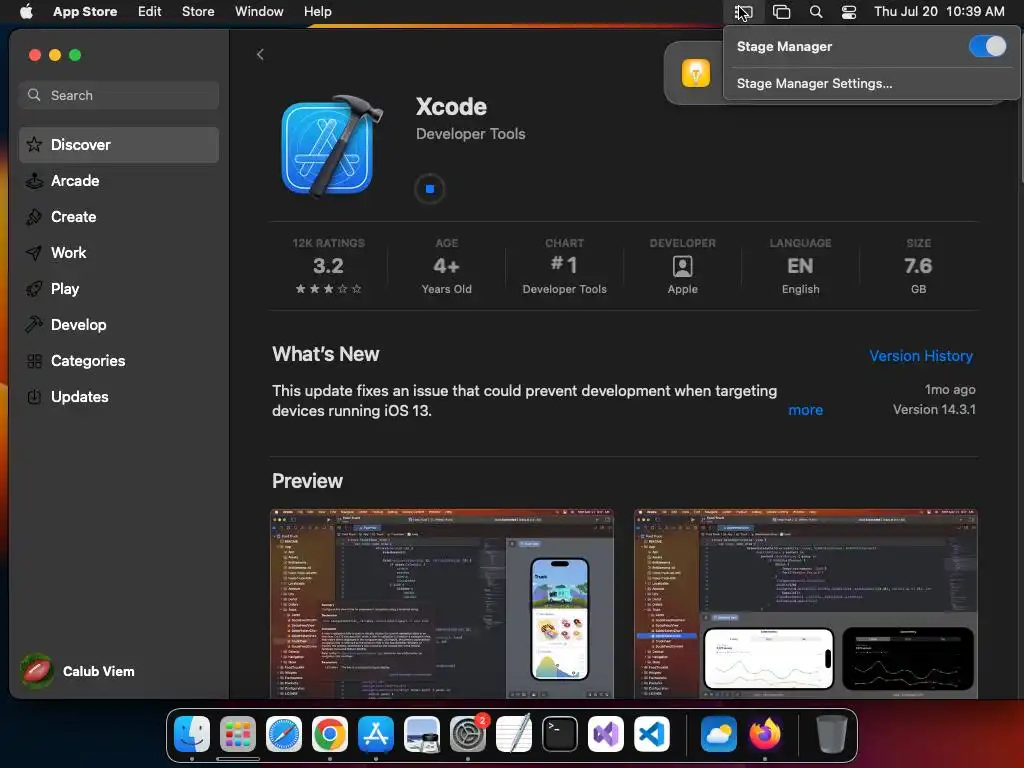
Task: Open Launchpad from the Dock
Action: click(x=238, y=734)
